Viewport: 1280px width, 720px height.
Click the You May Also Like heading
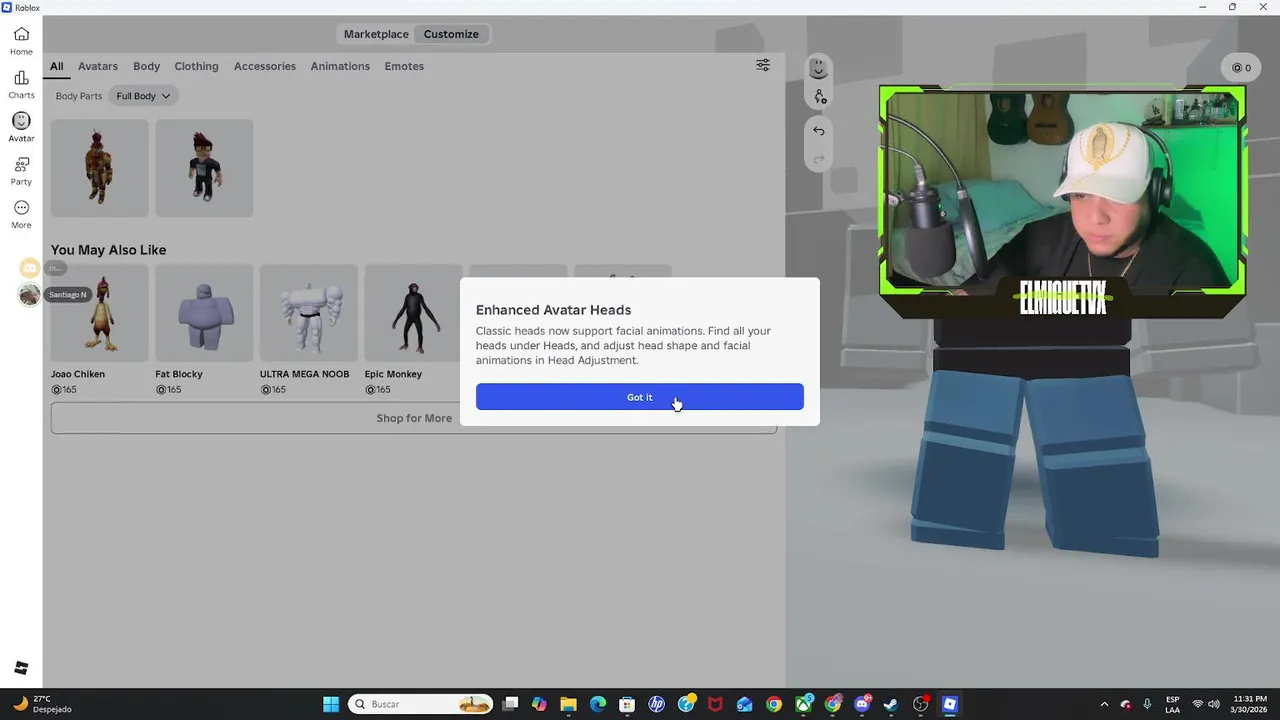click(109, 250)
